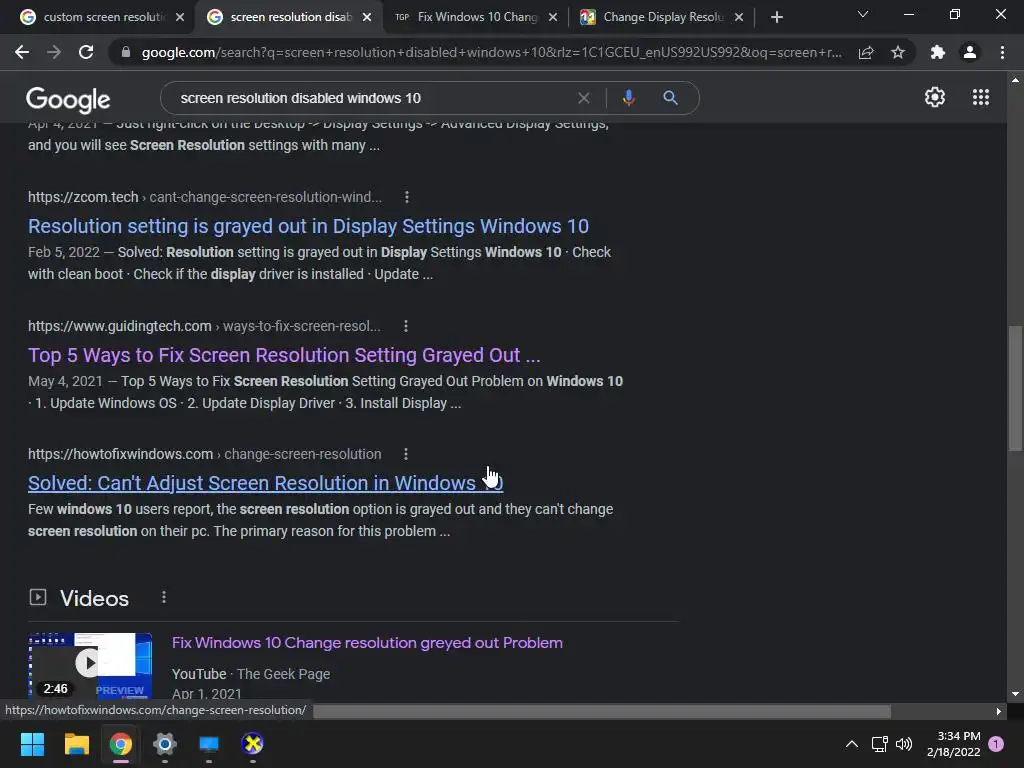Open Fix Windows 10 Change resolution video link
This screenshot has height=768, width=1024.
pyautogui.click(x=367, y=643)
